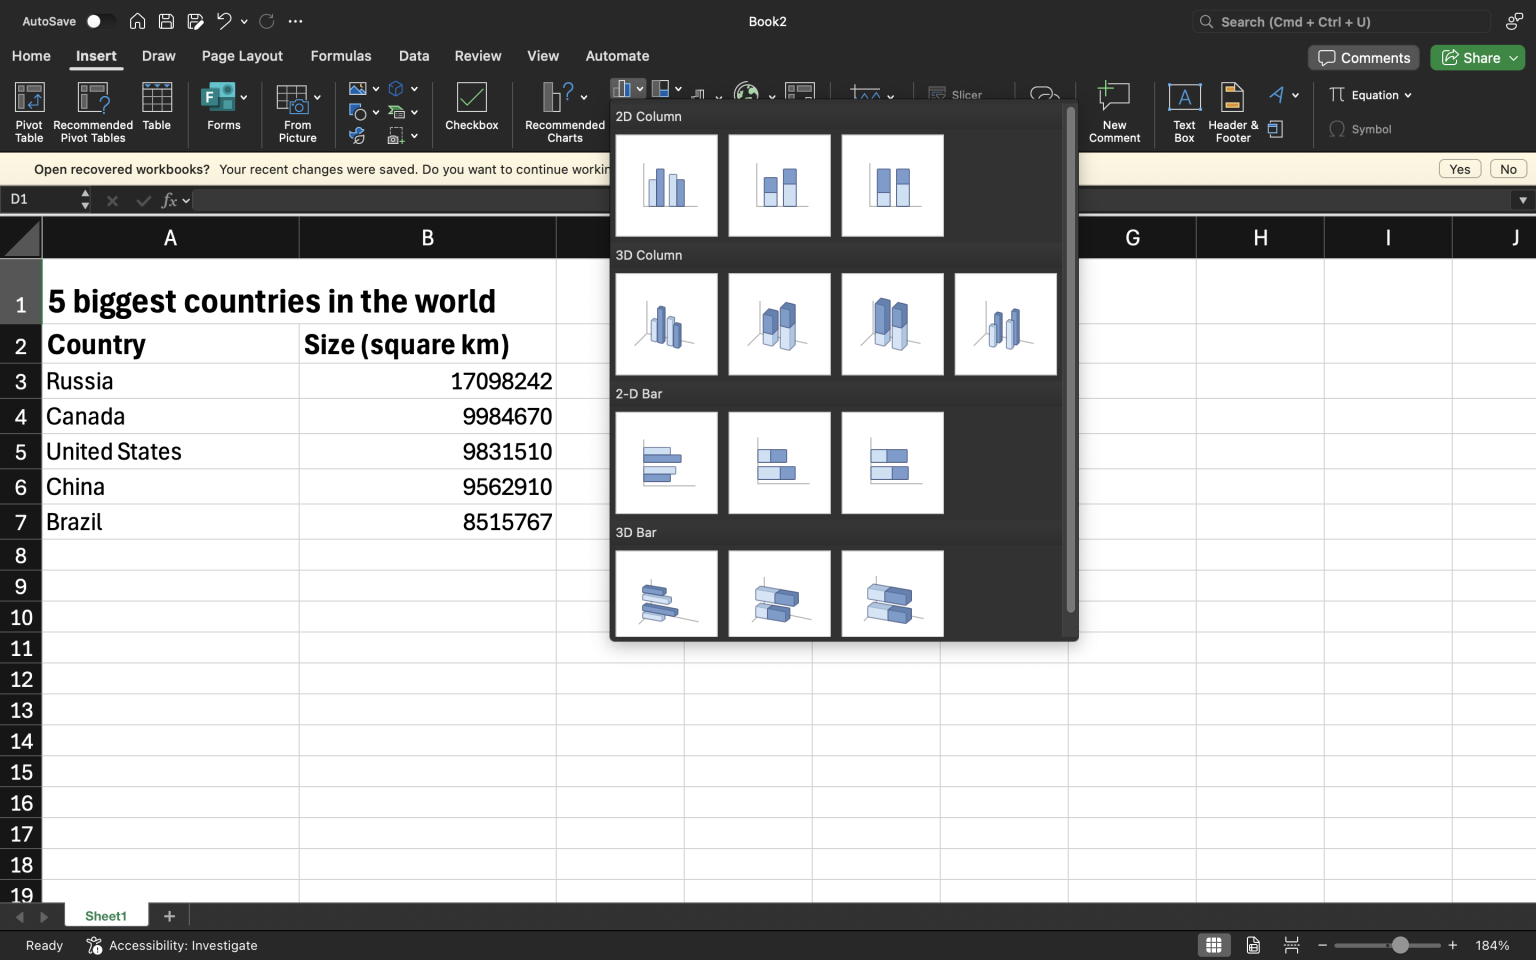
Task: Dismiss recovered workbooks prompt with No
Action: (x=1508, y=168)
